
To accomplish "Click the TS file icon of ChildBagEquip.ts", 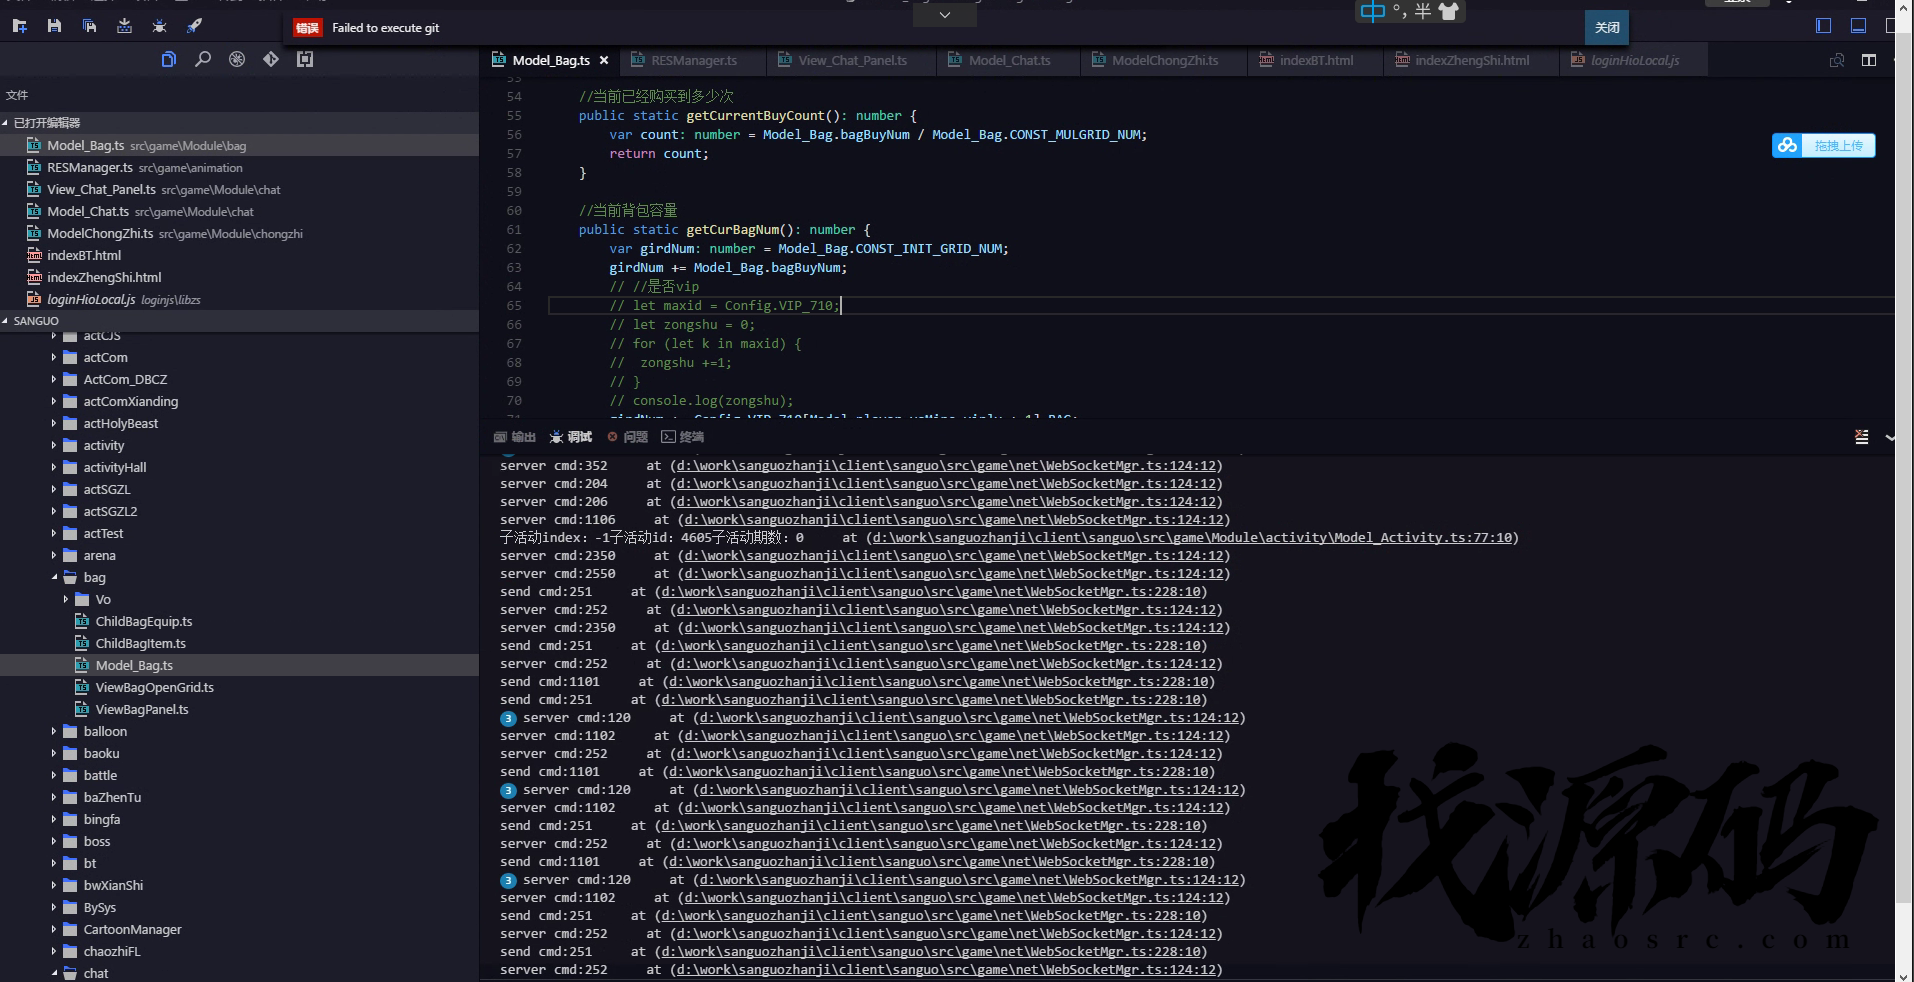I will (82, 621).
